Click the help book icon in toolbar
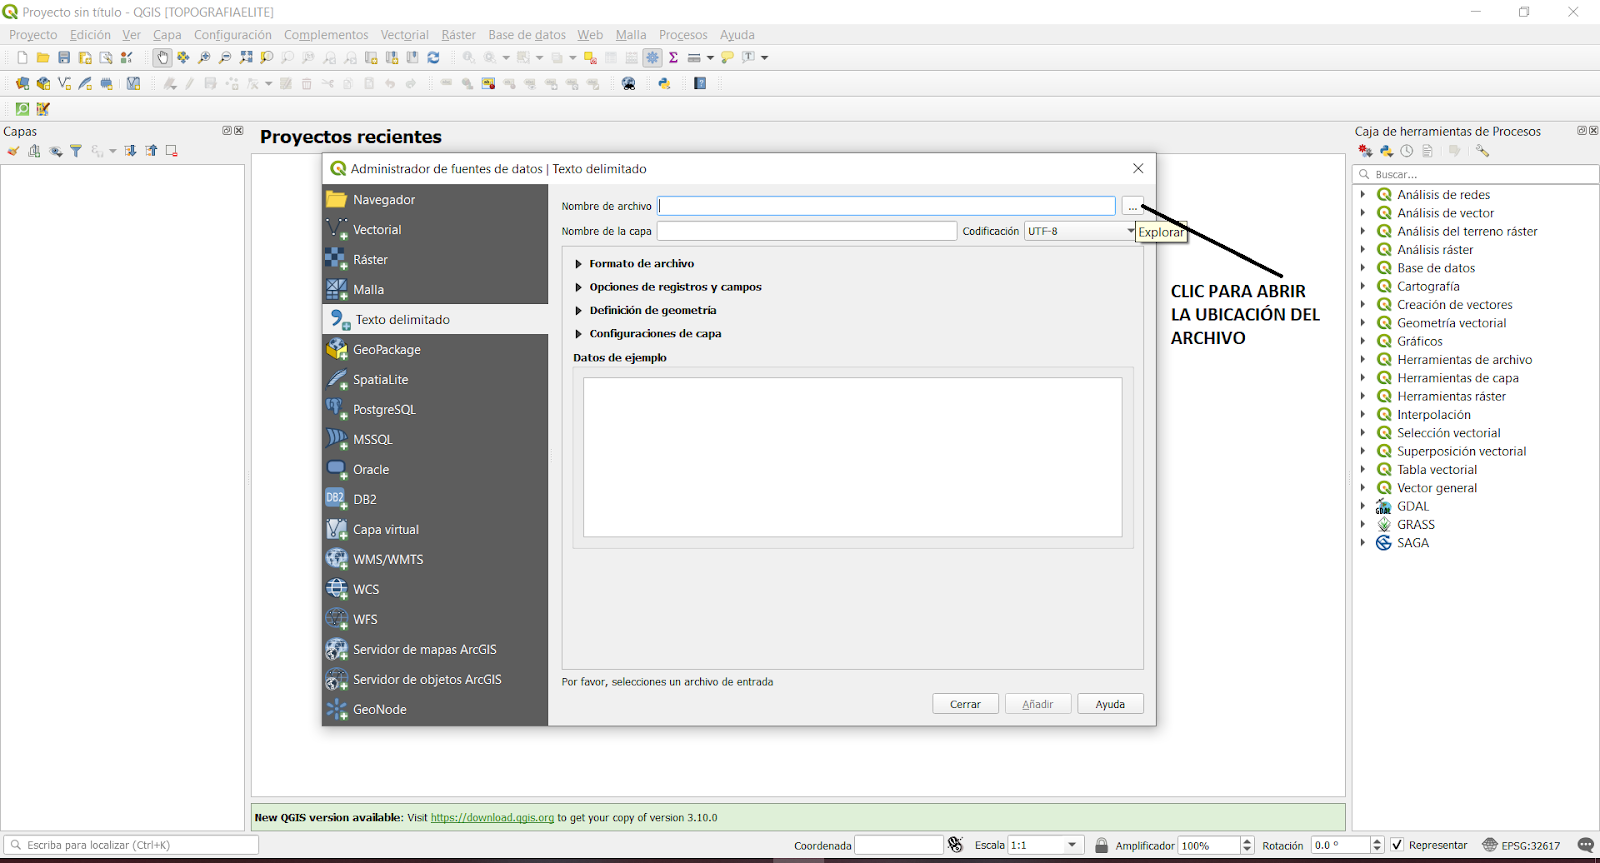Viewport: 1600px width, 863px height. pyautogui.click(x=700, y=84)
